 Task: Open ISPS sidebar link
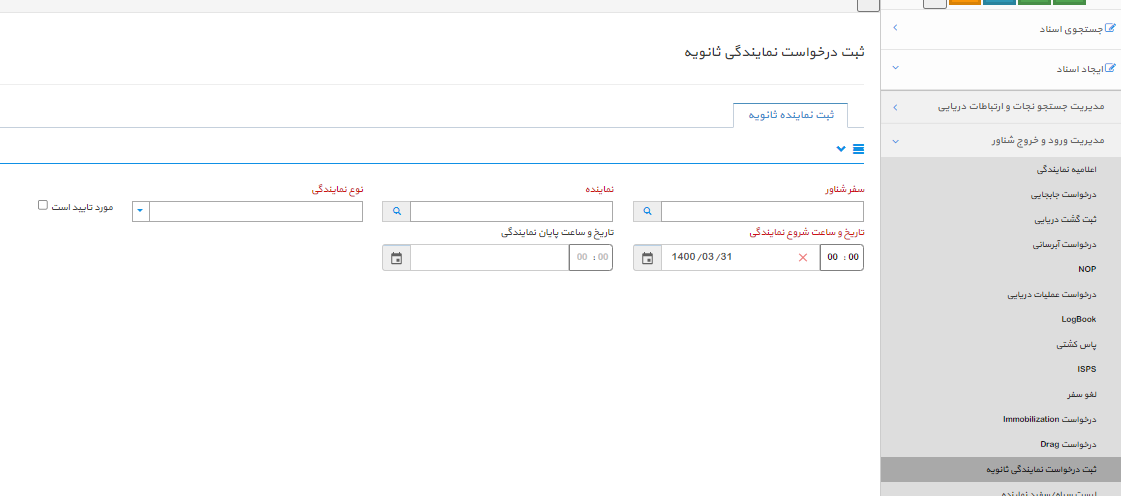point(1087,369)
